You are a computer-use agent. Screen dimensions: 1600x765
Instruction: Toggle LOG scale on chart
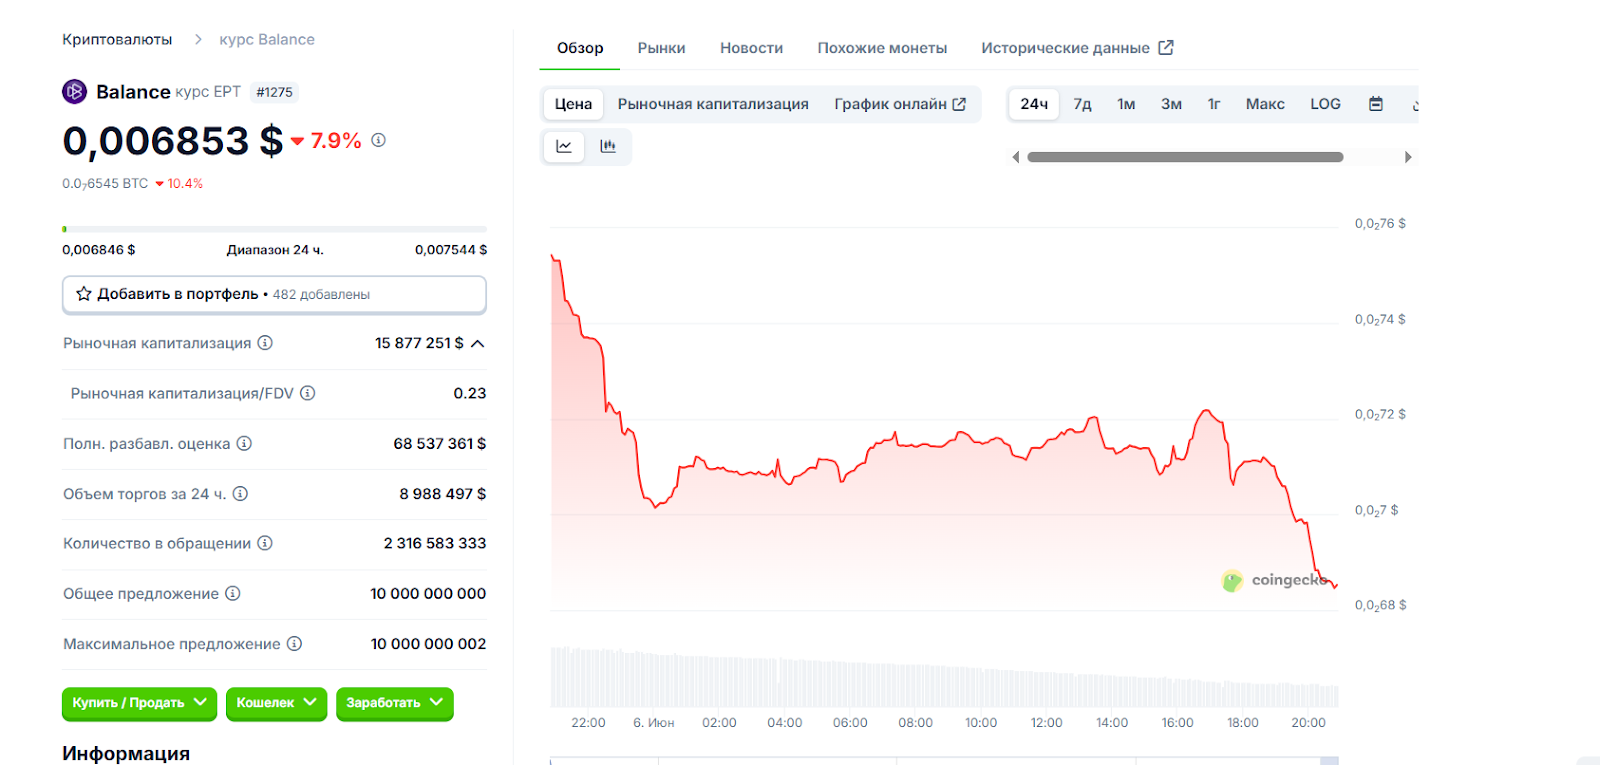coord(1325,104)
